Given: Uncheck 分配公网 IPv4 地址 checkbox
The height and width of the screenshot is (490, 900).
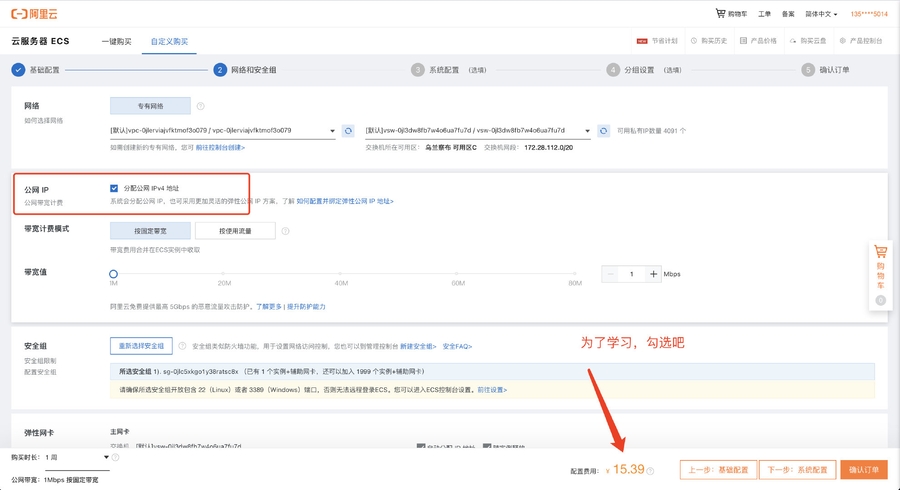Looking at the screenshot, I should pos(114,187).
